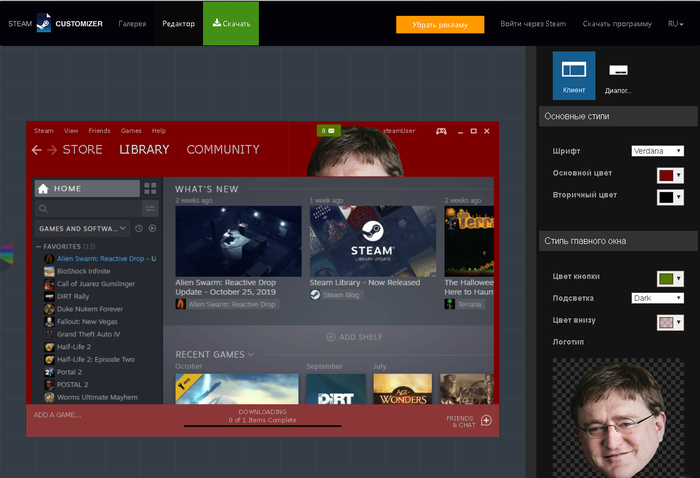This screenshot has height=478, width=700.
Task: Open the RU language dropdown
Action: (675, 24)
